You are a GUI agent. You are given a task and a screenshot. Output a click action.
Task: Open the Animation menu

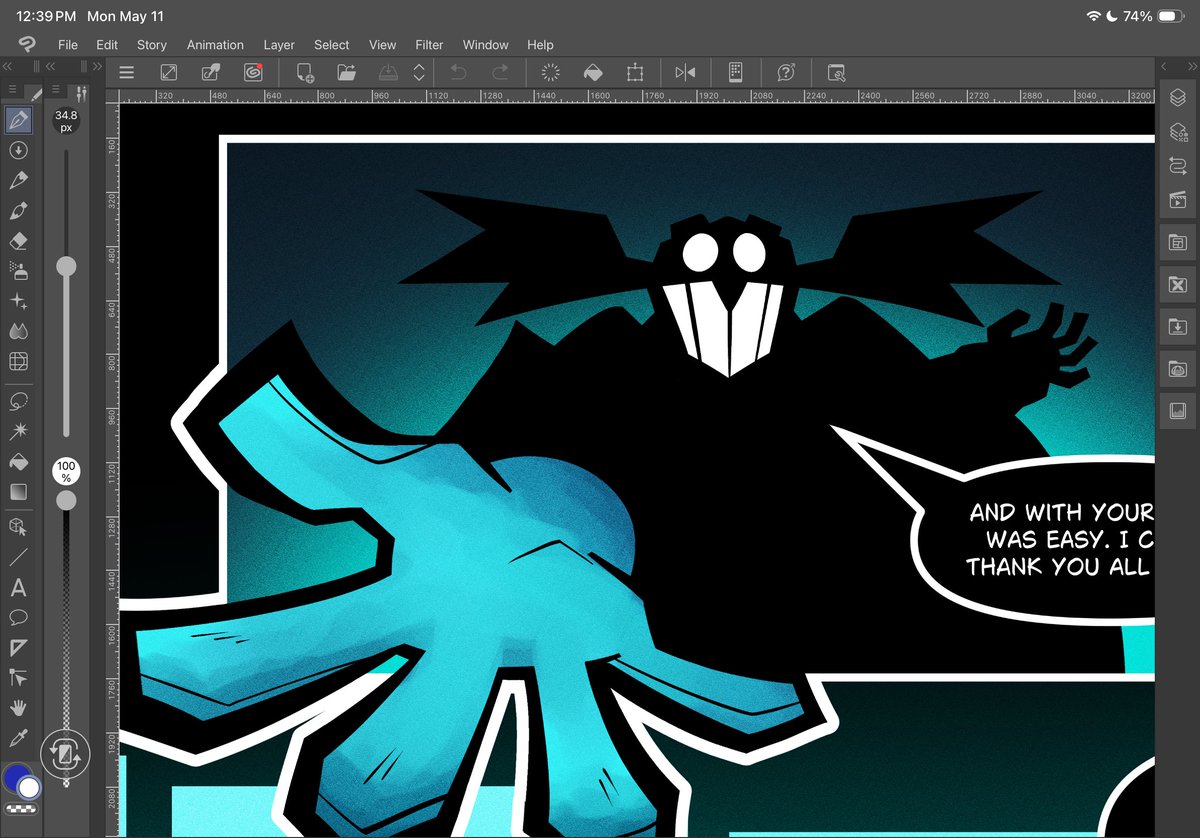[x=215, y=45]
